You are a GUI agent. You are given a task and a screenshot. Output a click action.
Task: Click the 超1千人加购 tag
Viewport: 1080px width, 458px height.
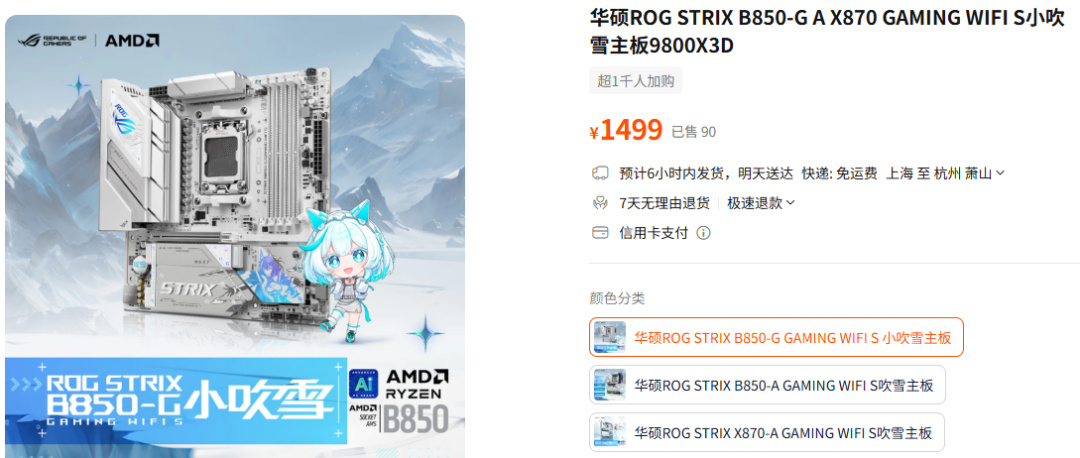click(636, 81)
